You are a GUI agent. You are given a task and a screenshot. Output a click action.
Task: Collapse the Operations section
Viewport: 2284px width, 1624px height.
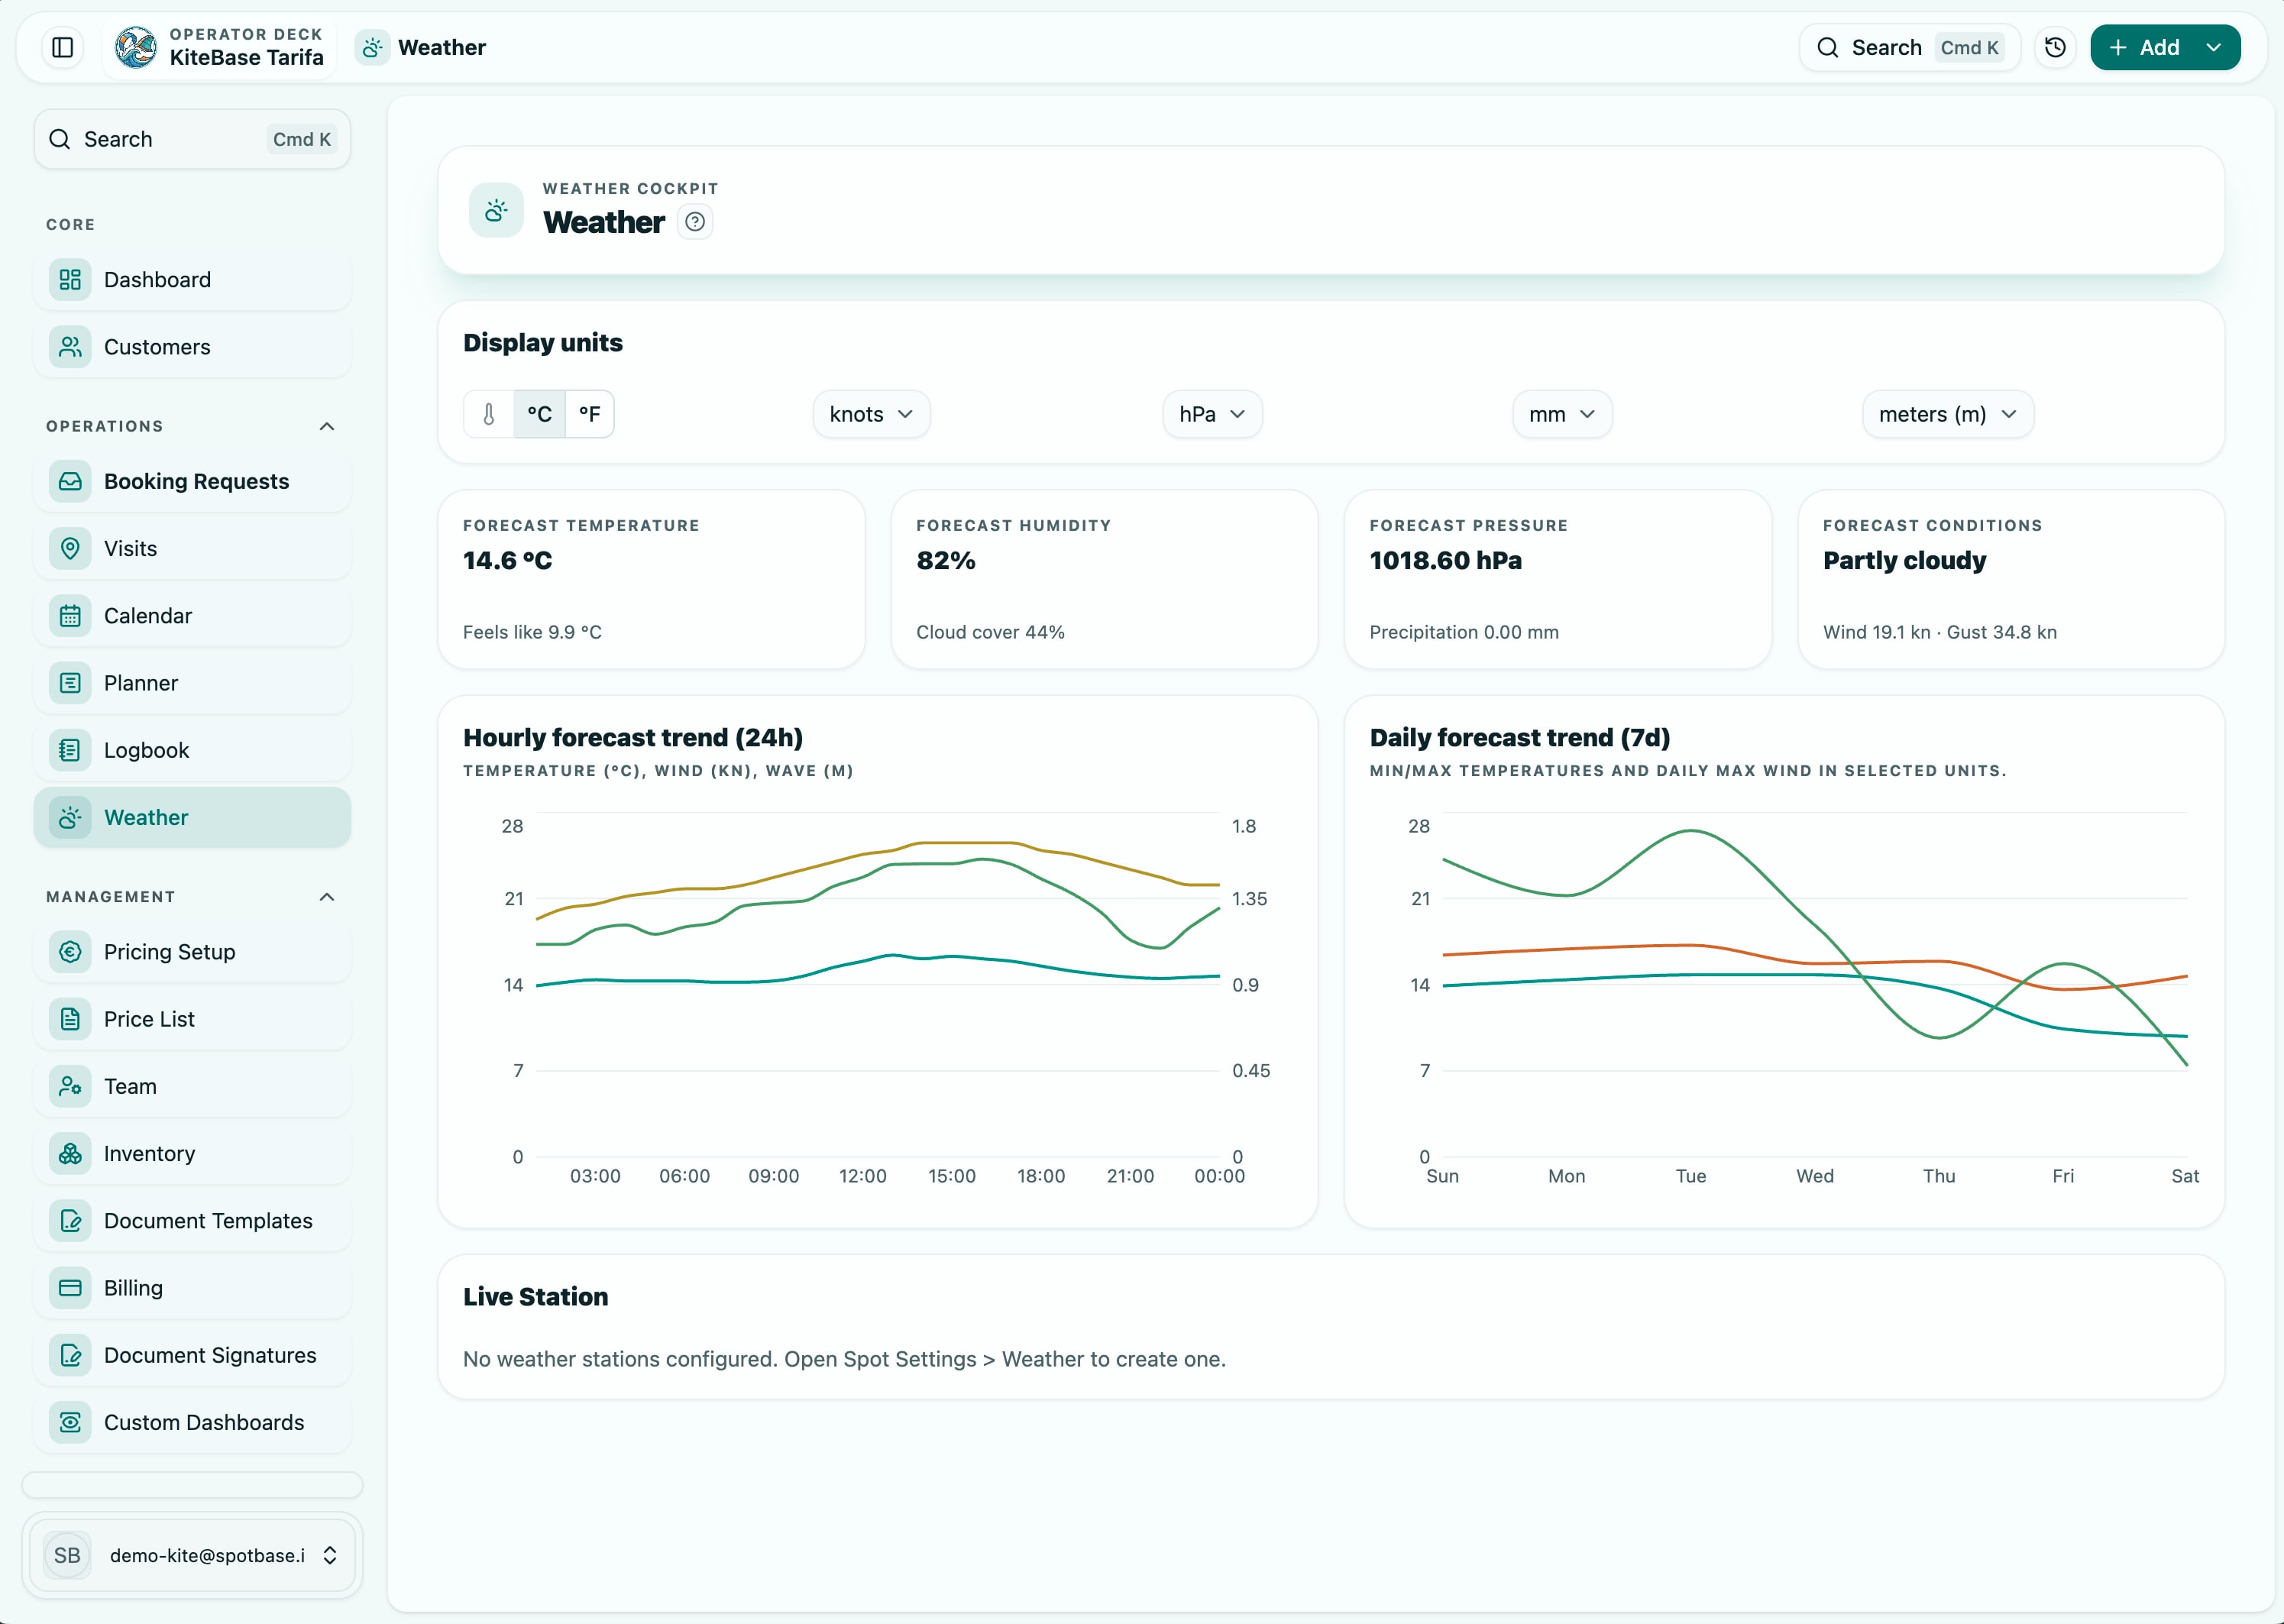pyautogui.click(x=326, y=426)
